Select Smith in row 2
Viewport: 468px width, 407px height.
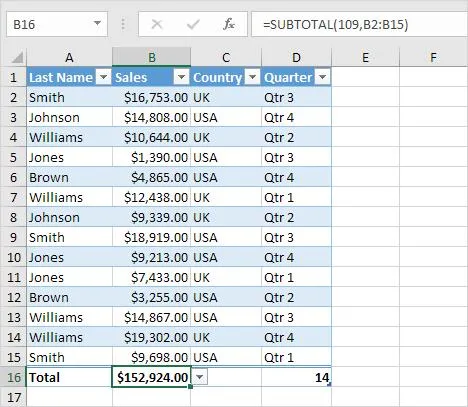(69, 97)
